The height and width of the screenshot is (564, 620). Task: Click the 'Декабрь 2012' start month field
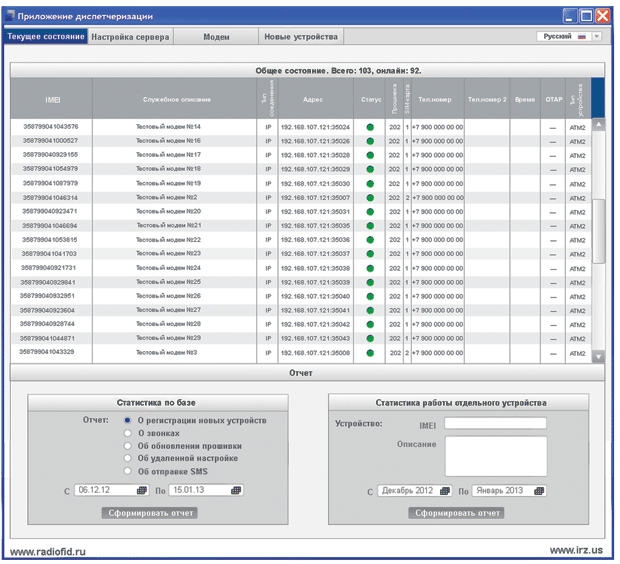(415, 491)
